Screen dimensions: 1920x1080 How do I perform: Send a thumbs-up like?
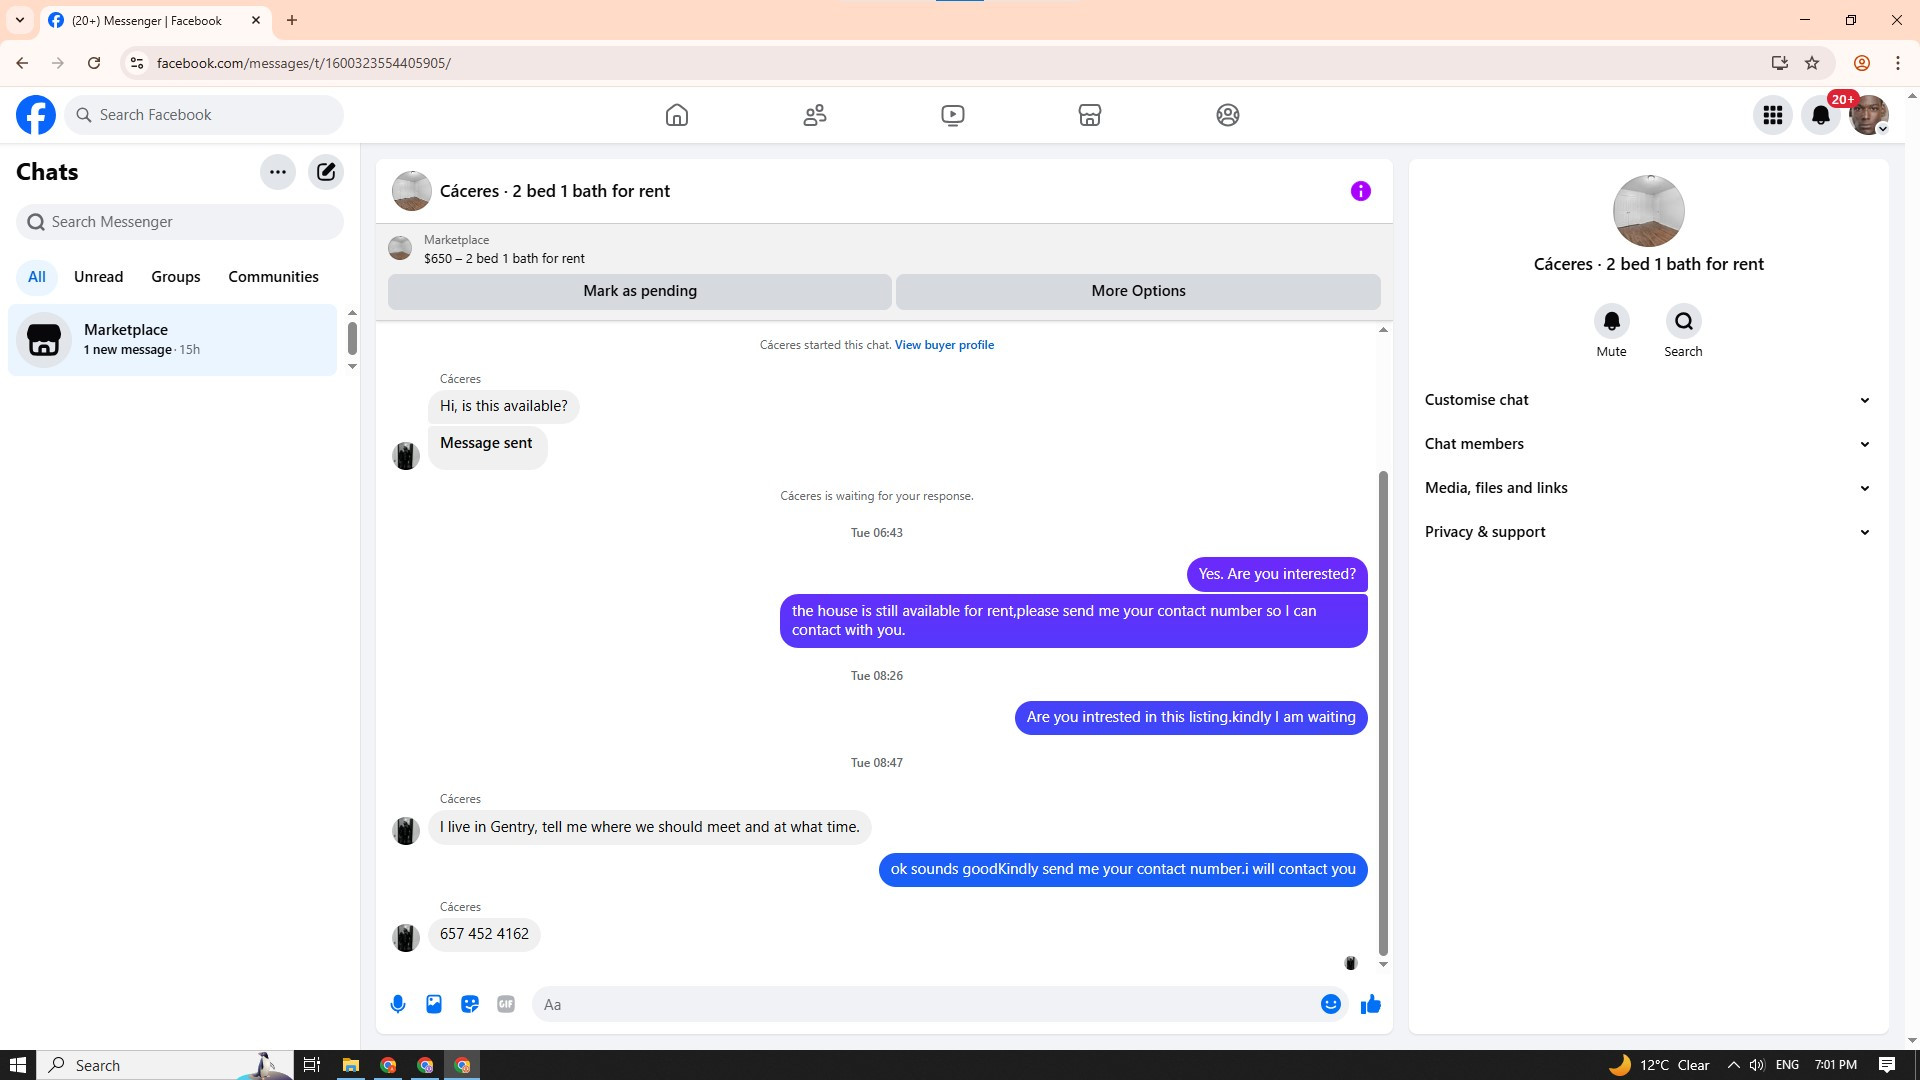(1370, 1004)
